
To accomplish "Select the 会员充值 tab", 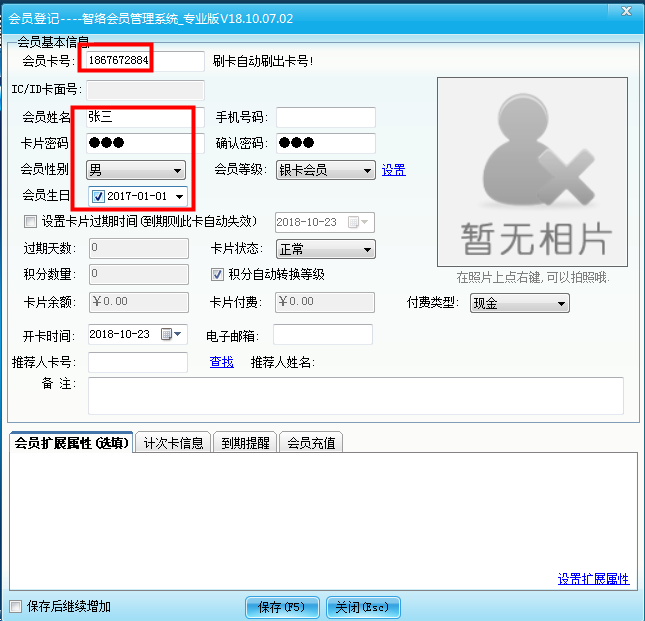I will coord(311,442).
